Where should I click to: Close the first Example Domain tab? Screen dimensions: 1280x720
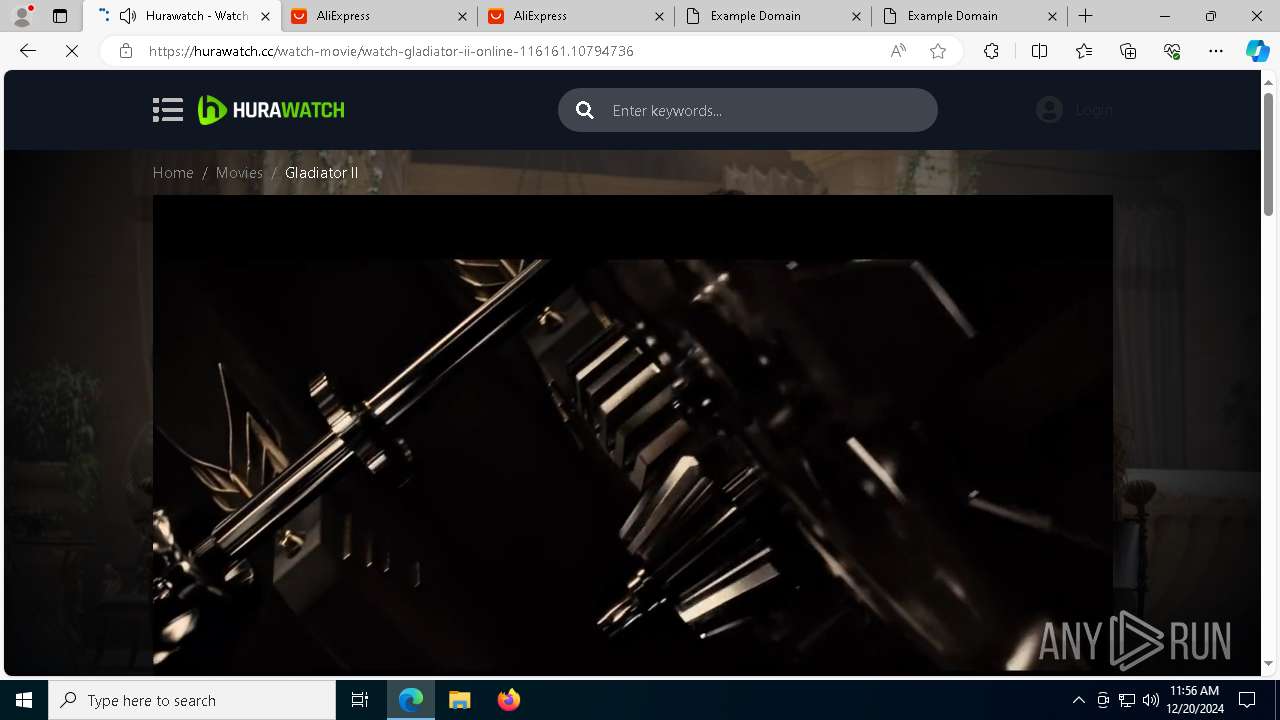click(x=856, y=16)
